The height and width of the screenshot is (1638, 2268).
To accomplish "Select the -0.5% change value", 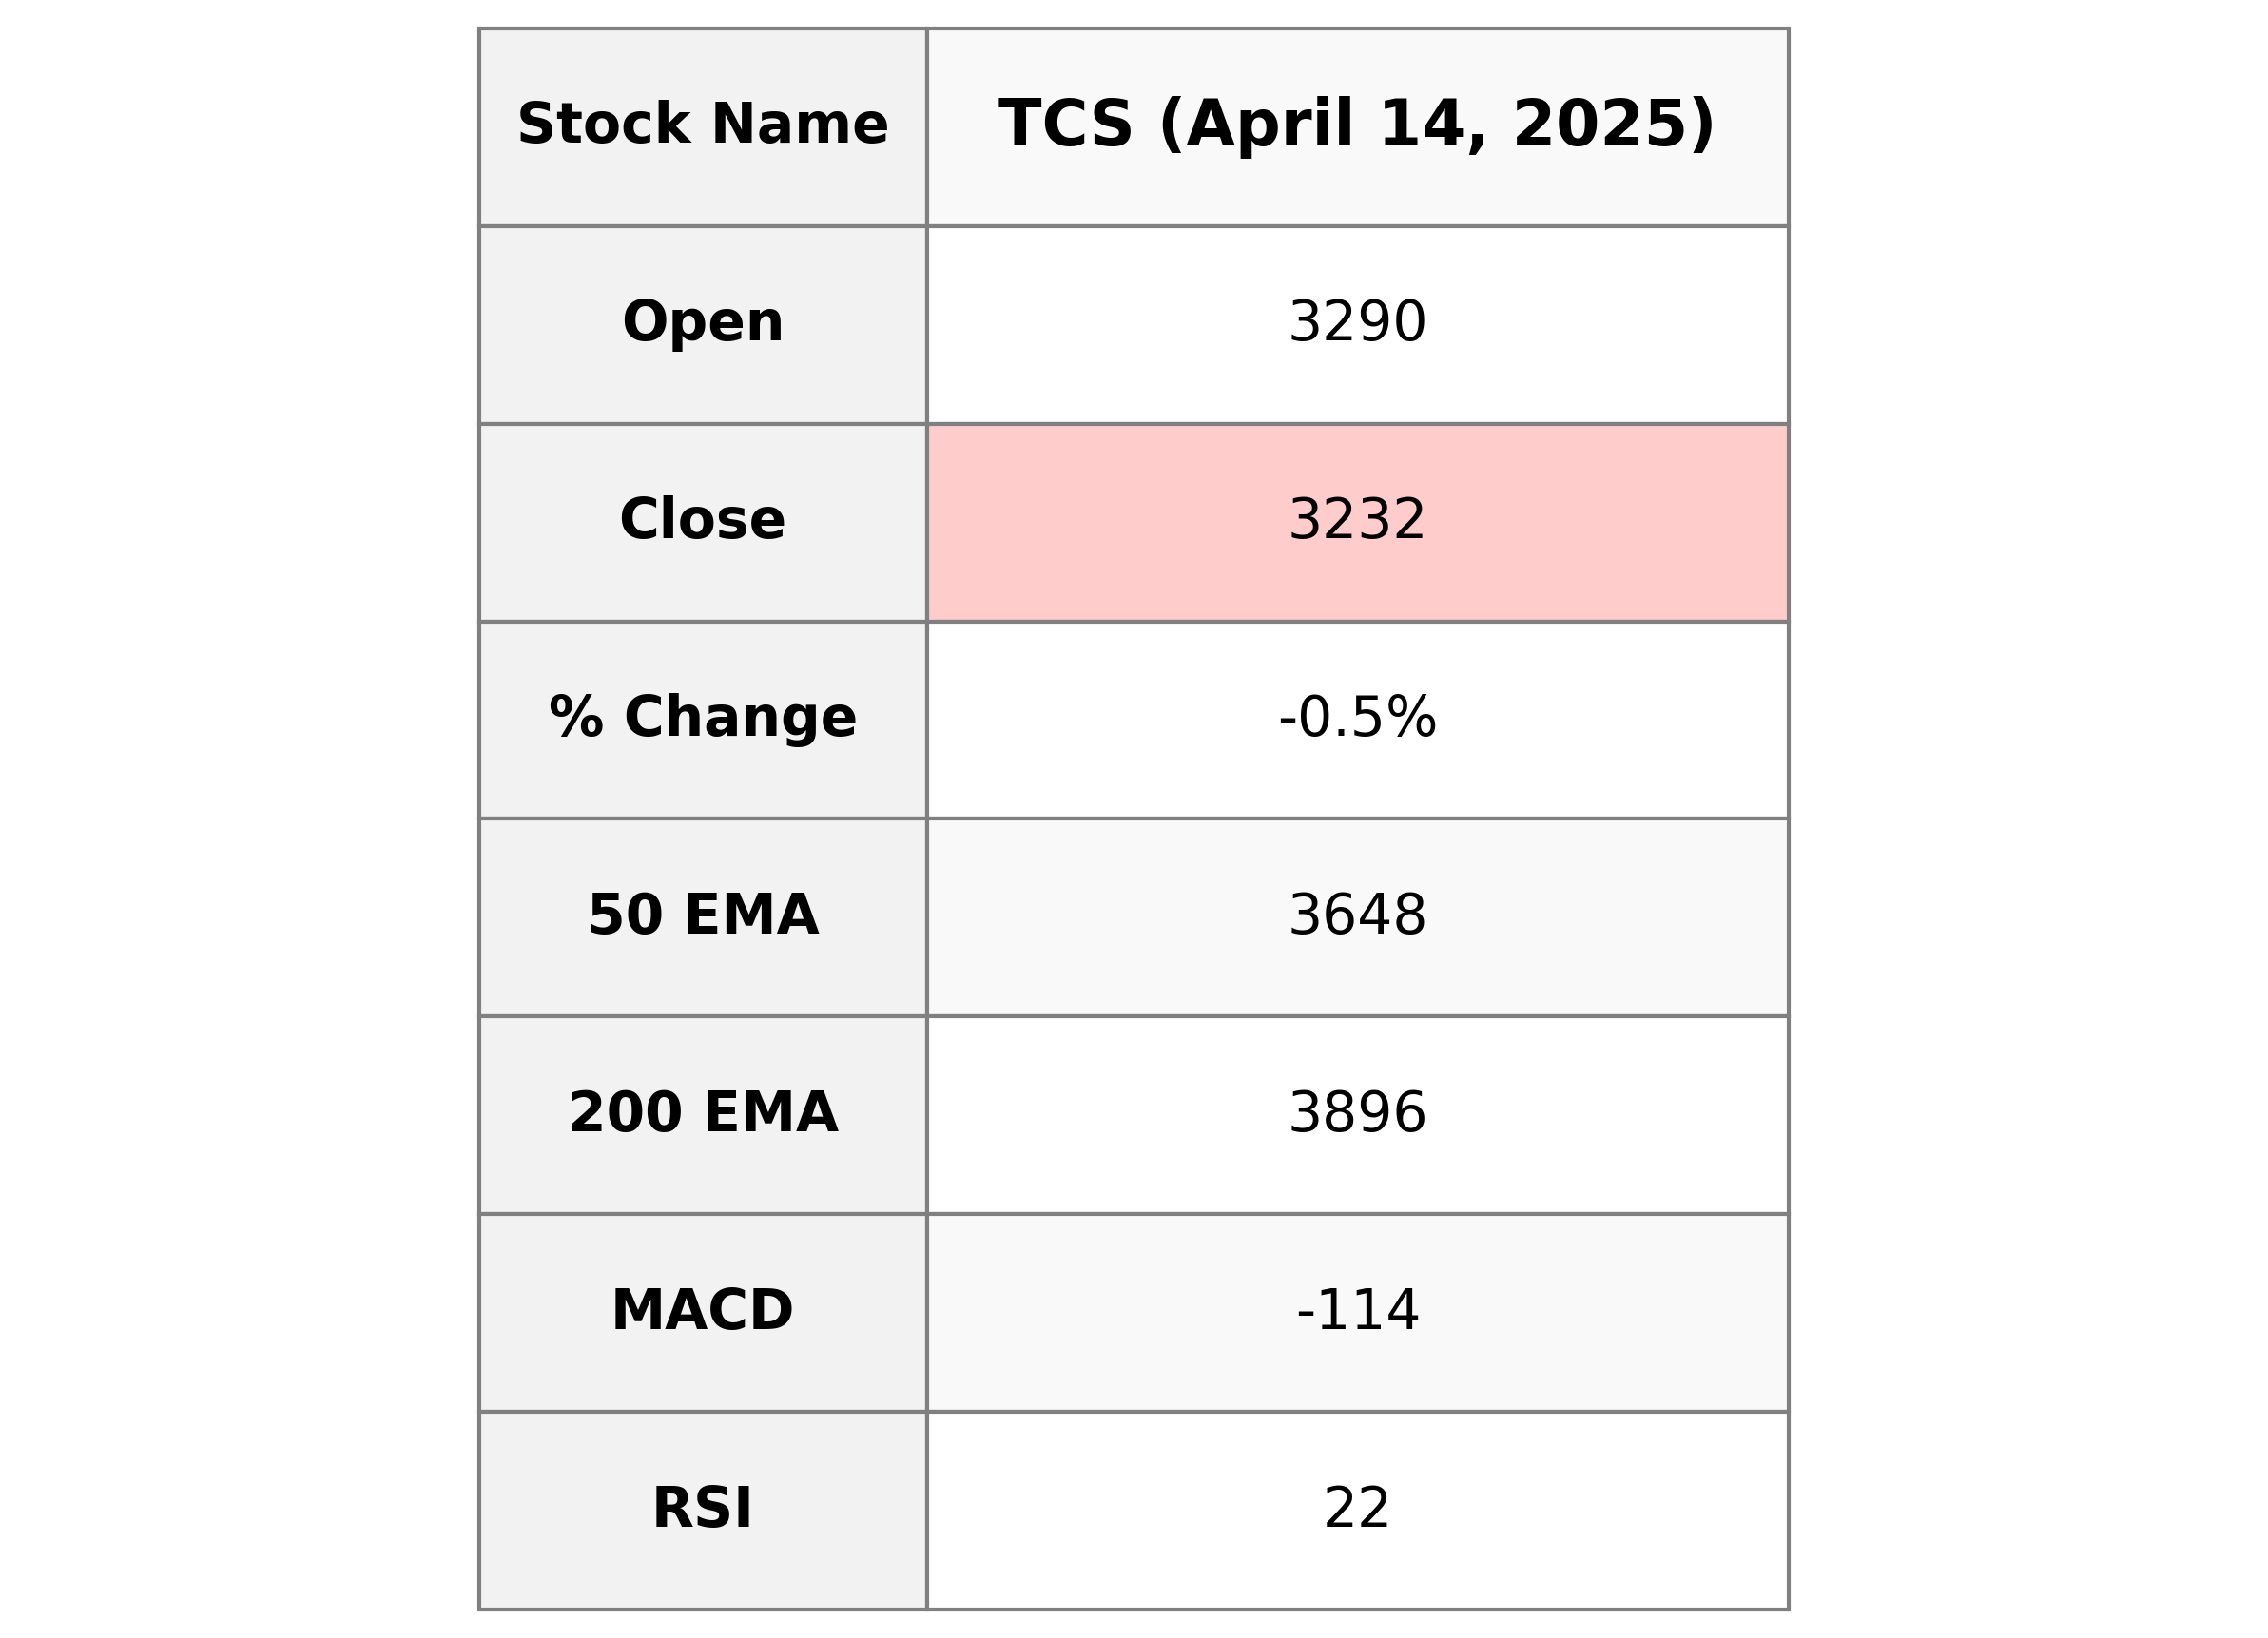I will [1356, 718].
